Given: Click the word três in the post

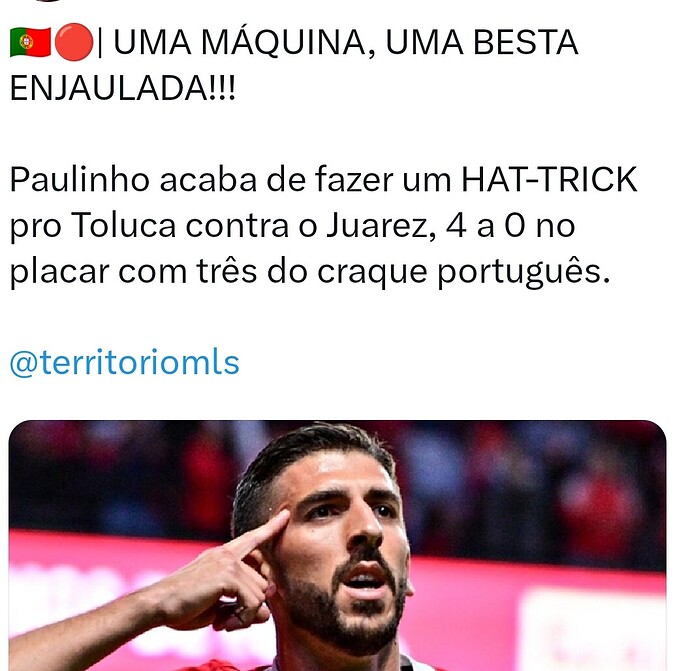Looking at the screenshot, I should coord(227,271).
